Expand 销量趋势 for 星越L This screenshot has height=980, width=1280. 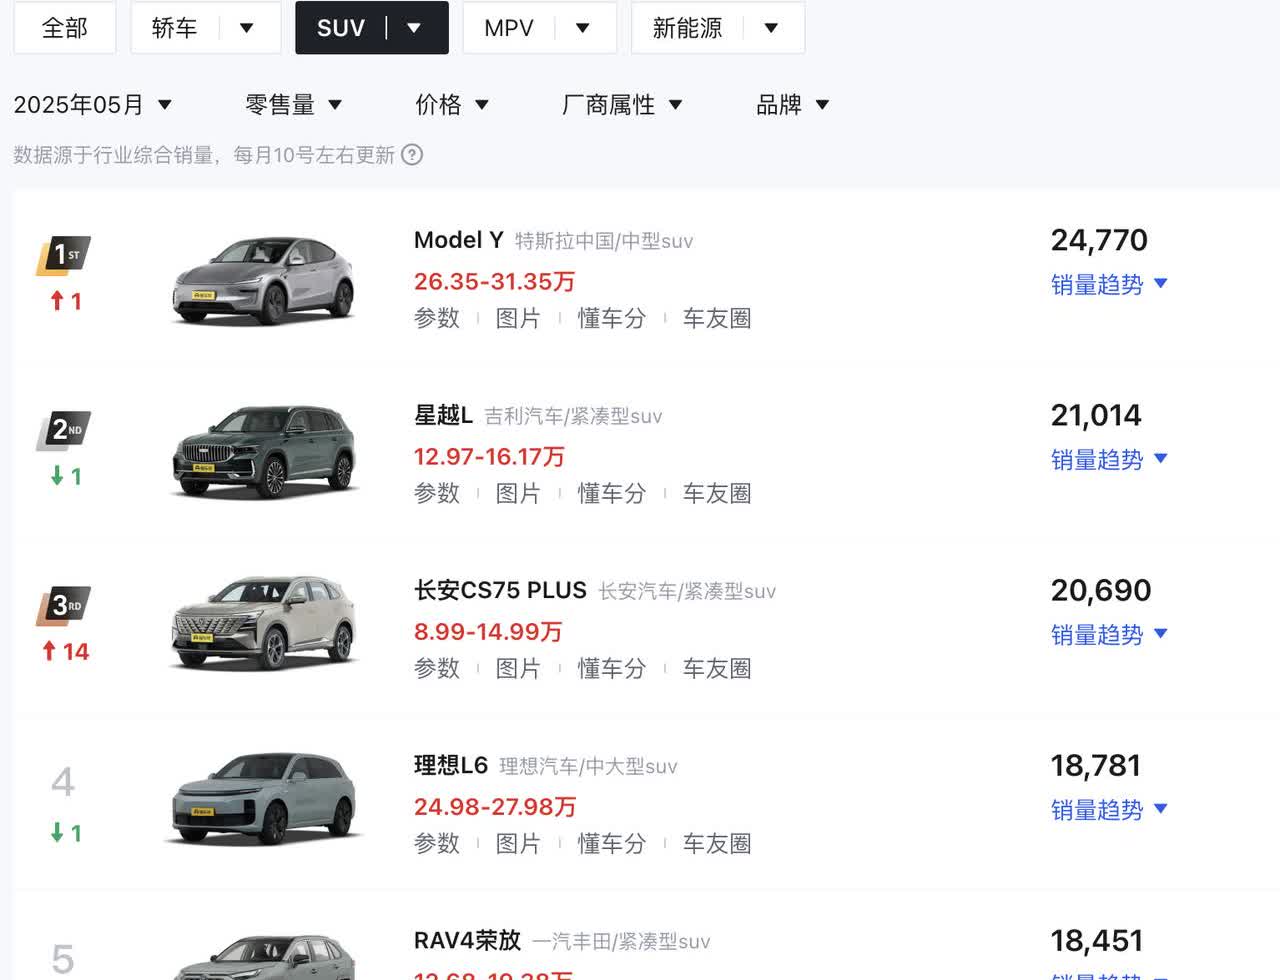click(x=1109, y=460)
